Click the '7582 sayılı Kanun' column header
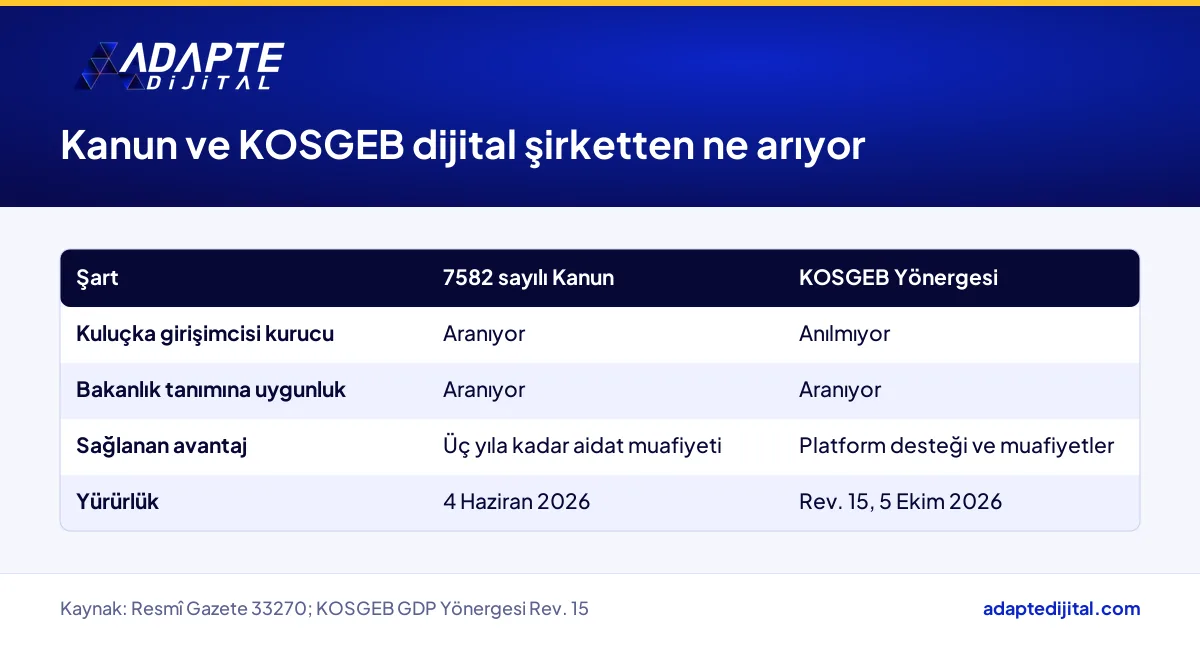The image size is (1200, 659). click(x=528, y=278)
